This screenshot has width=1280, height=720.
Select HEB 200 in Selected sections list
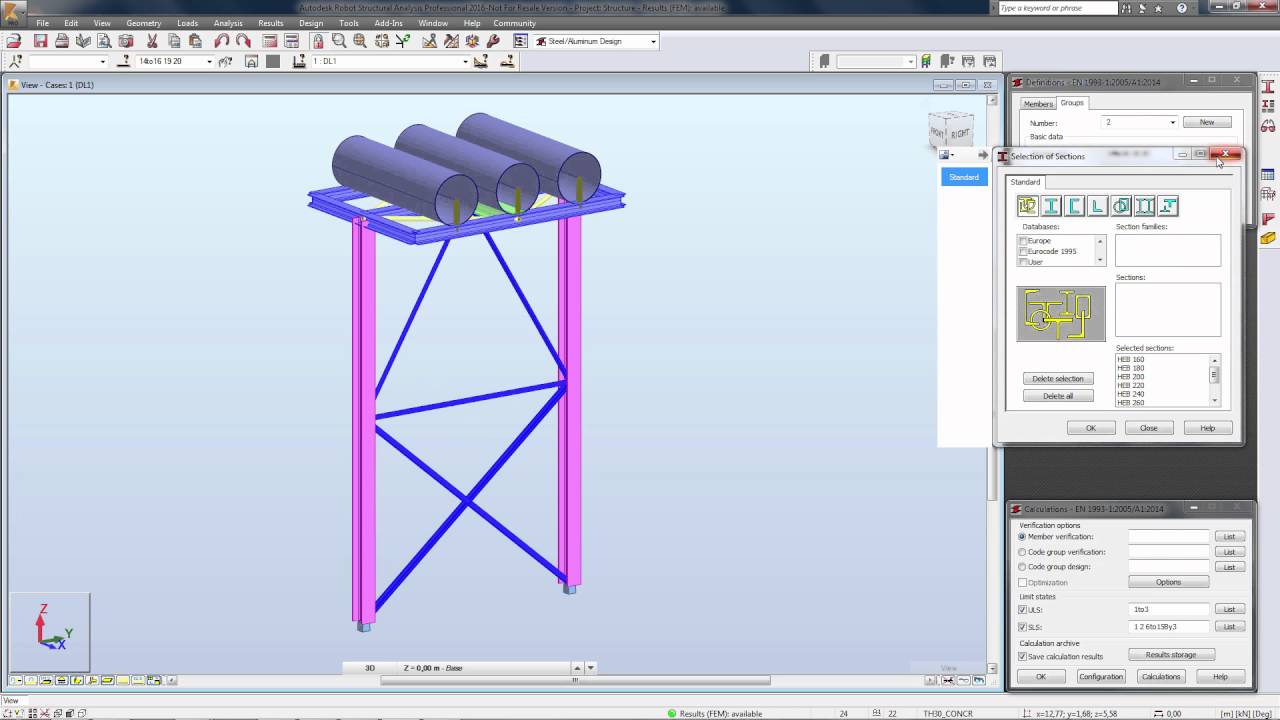pyautogui.click(x=1131, y=377)
